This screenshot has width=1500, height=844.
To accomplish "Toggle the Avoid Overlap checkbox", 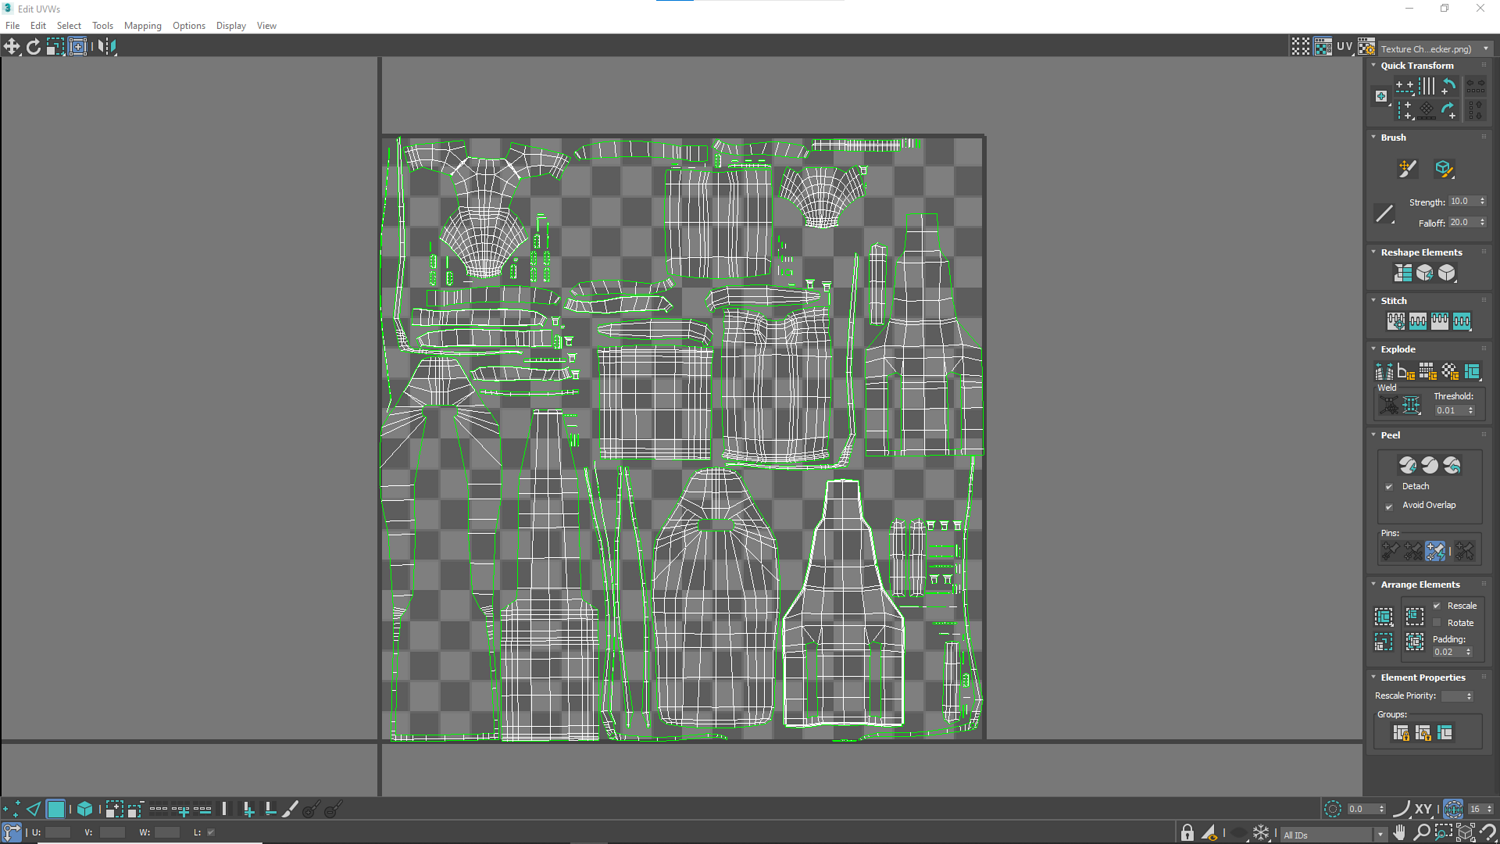I will coord(1389,506).
